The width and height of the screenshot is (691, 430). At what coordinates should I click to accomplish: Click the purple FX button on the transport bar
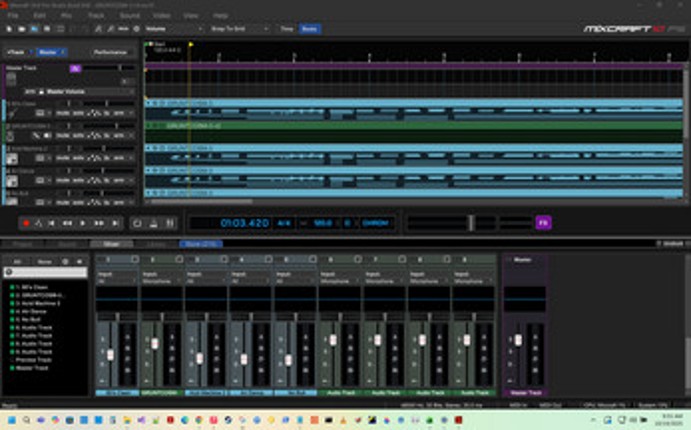coord(543,222)
